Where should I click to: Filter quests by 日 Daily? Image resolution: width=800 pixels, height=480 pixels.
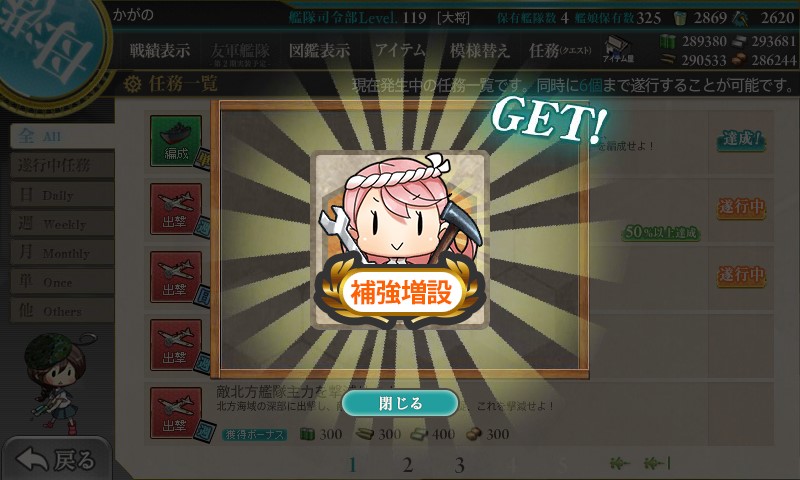tap(62, 194)
